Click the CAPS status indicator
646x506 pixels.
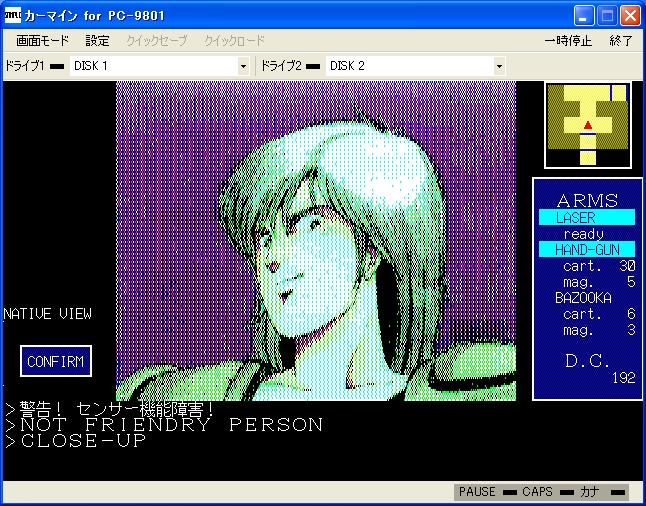point(548,492)
